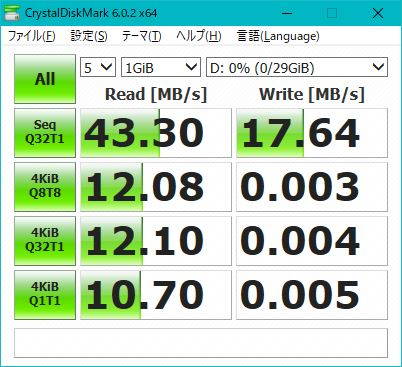Screen dimensions: 402x367
Task: Start the 4KiB Q32T1 test
Action: point(45,241)
